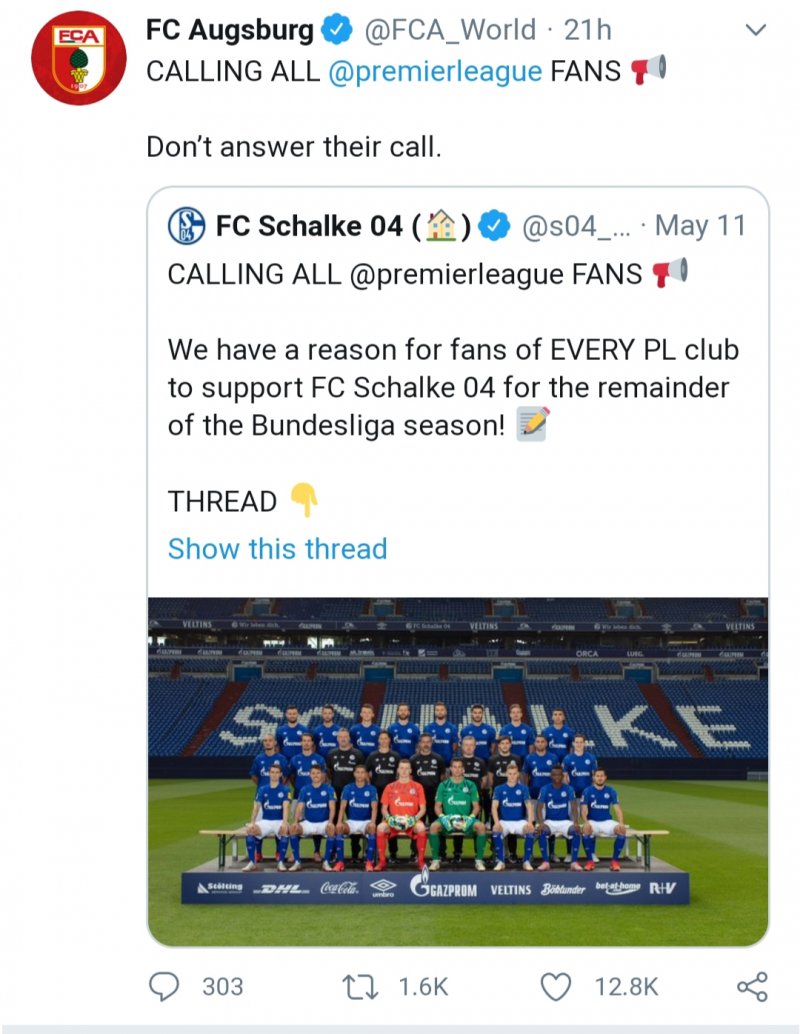Image resolution: width=800 pixels, height=1034 pixels.
Task: Click FC Schalke 04 crest avatar
Action: pos(187,226)
